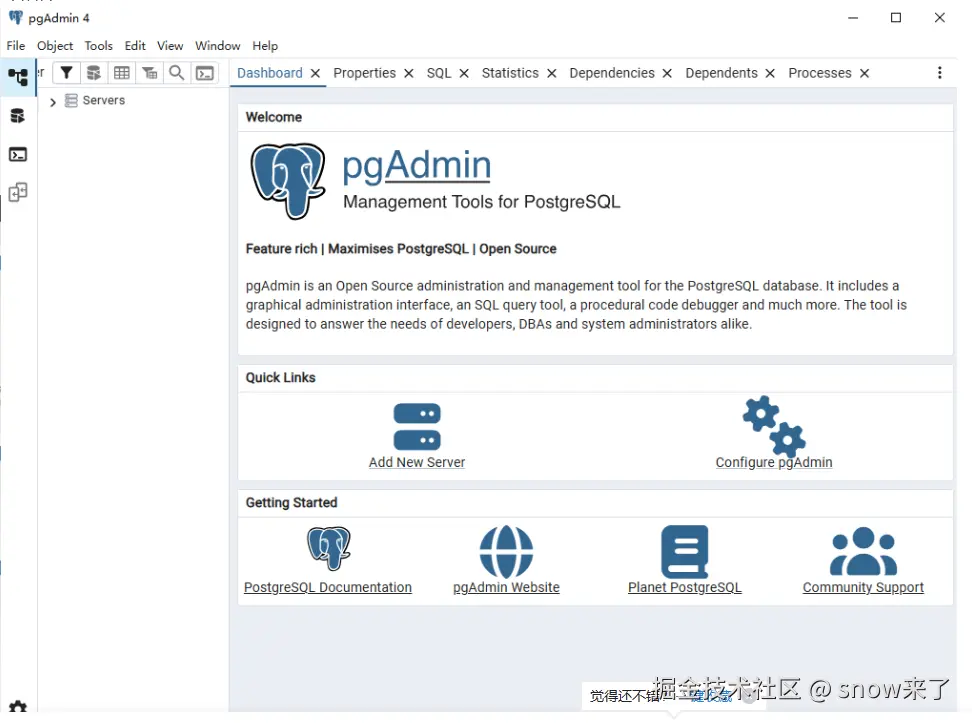Viewport: 972px width, 723px height.
Task: Switch to the Dependencies tab
Action: 612,73
